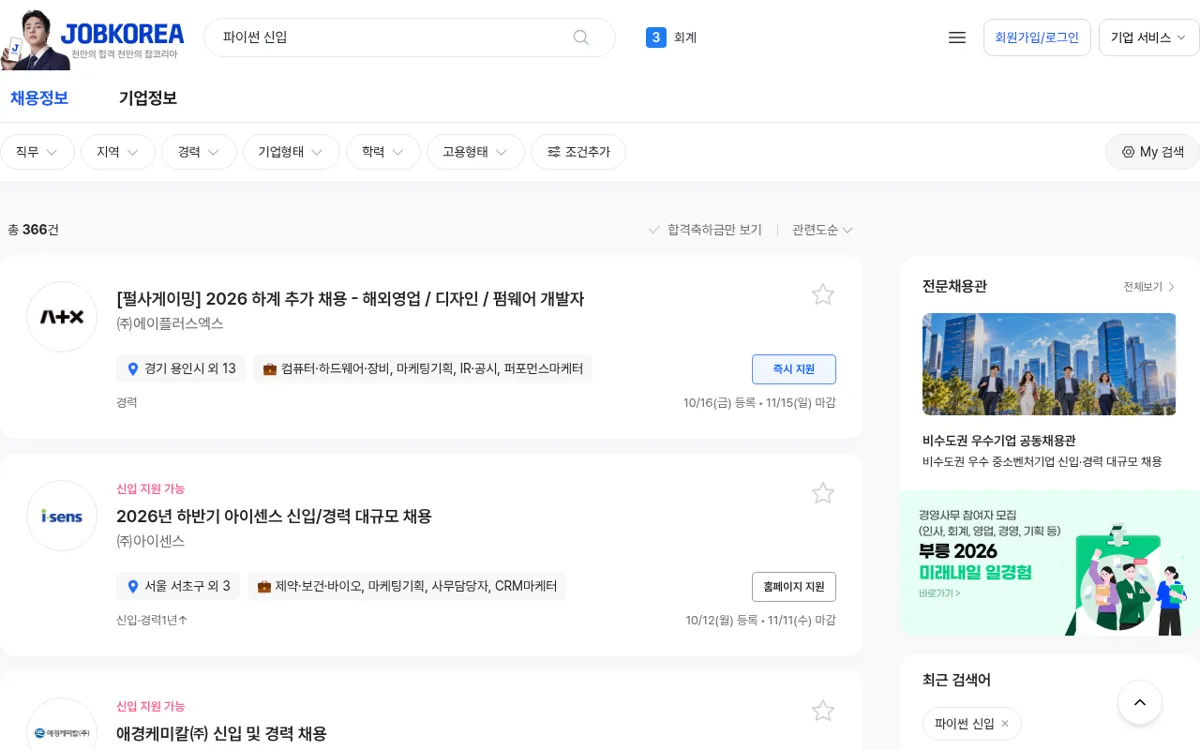Click the 전문채용관 city banner image
The height and width of the screenshot is (750, 1200).
tap(1049, 364)
